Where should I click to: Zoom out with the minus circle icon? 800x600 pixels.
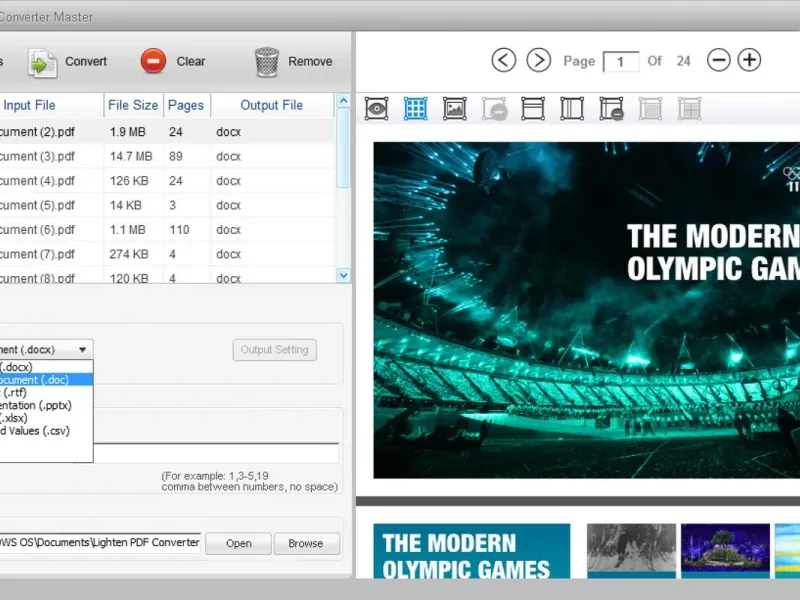[x=718, y=60]
